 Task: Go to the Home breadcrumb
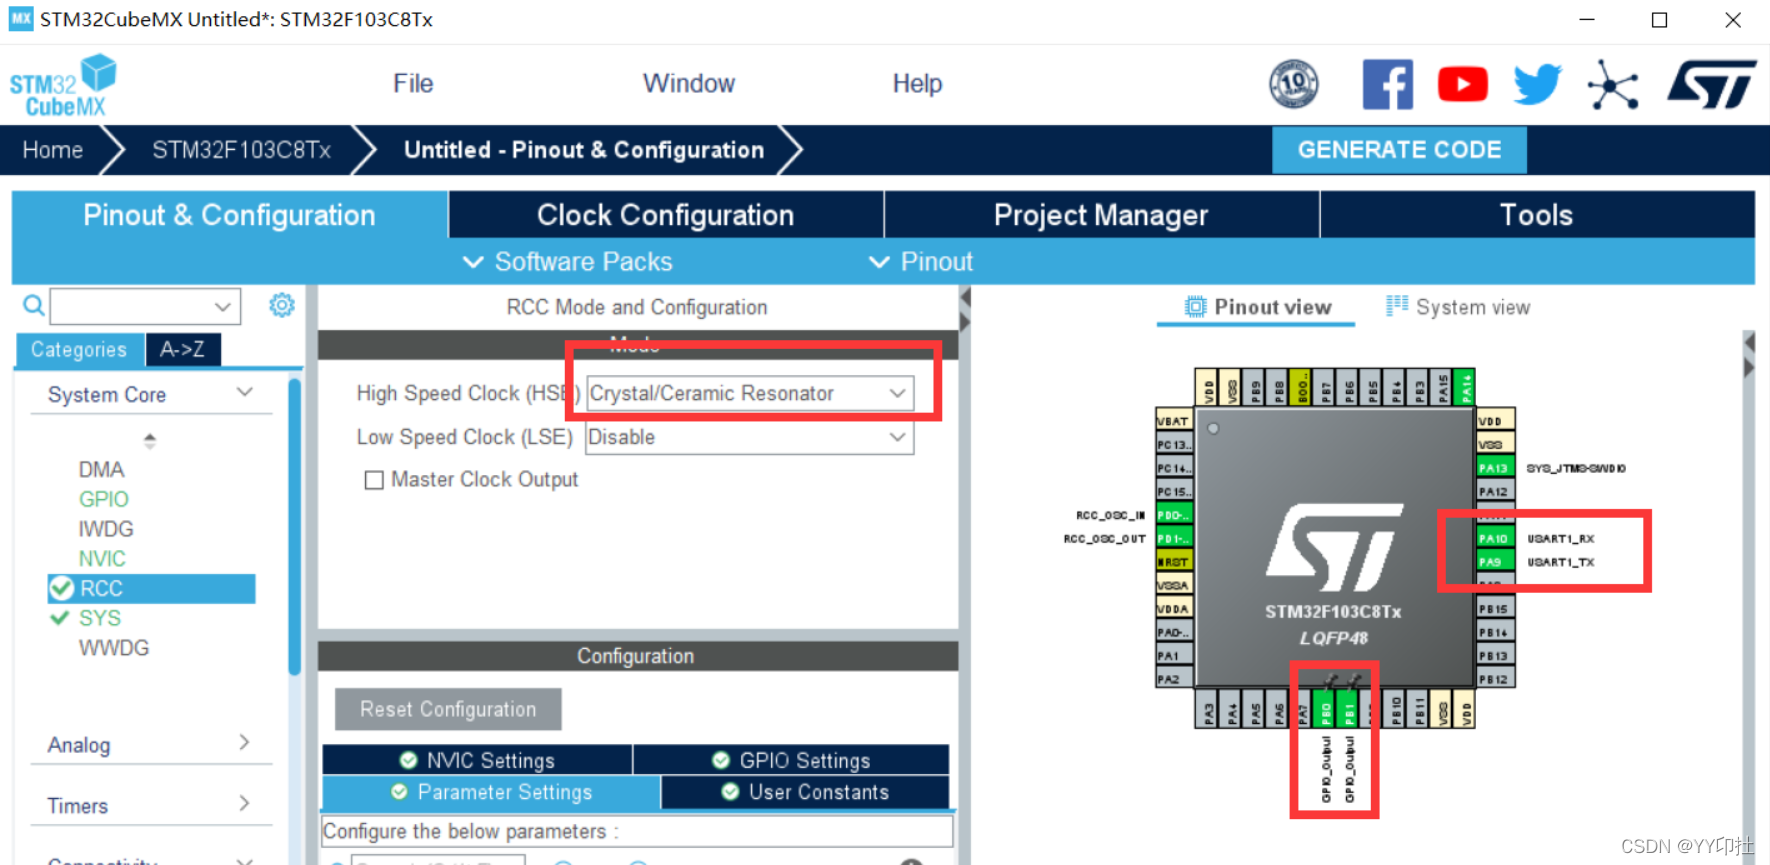tap(53, 150)
